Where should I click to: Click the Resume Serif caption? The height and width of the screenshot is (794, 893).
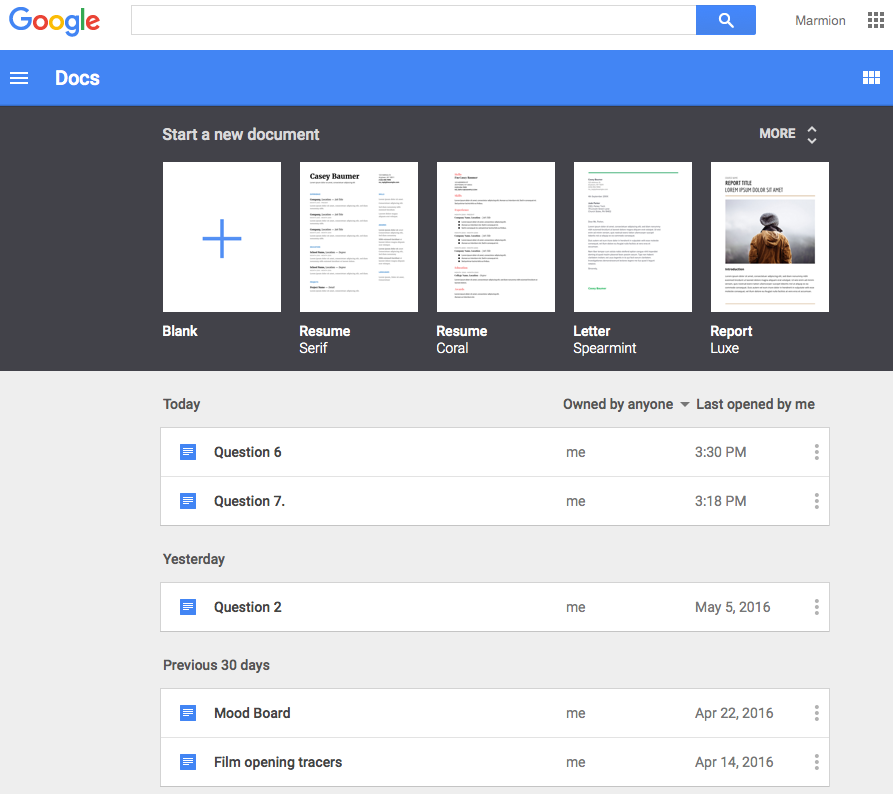click(x=325, y=339)
